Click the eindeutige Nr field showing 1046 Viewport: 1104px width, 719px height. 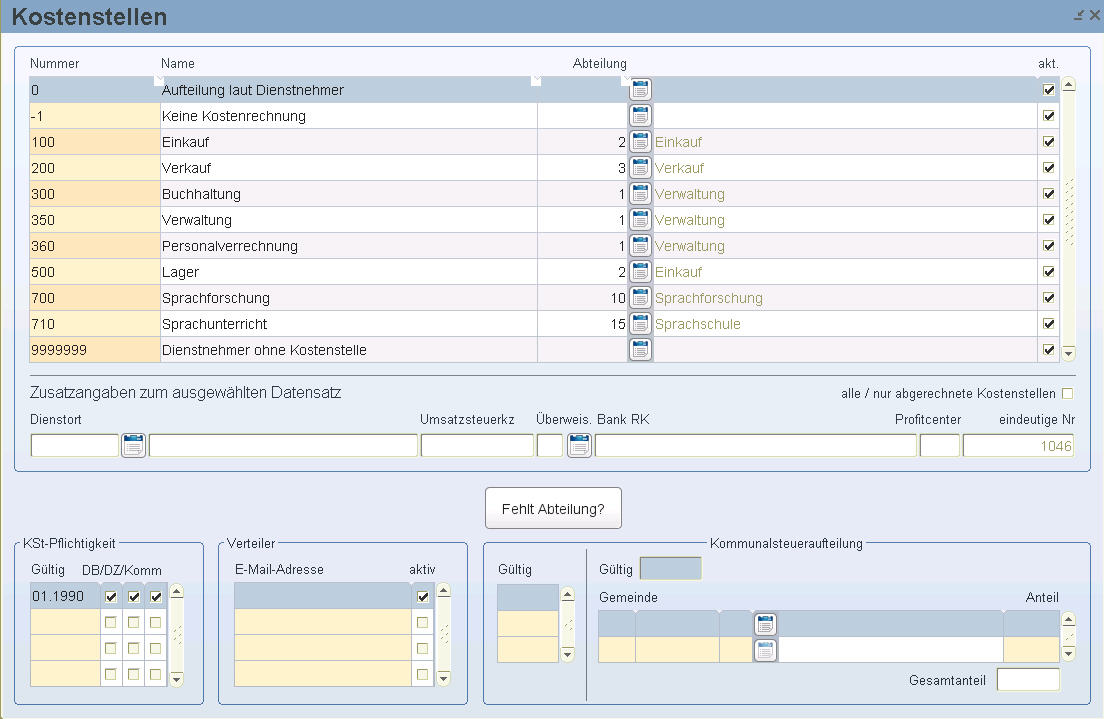tap(1018, 446)
